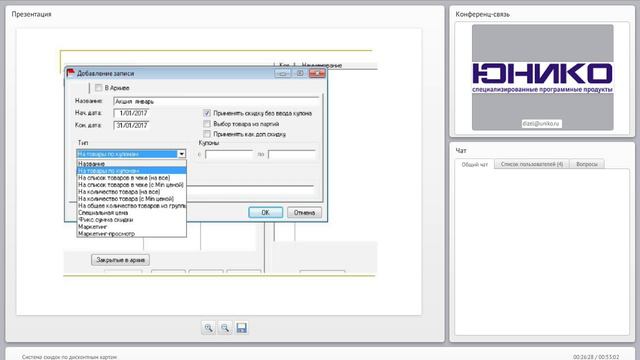Open the 'Общий чат' tab

[x=474, y=164]
